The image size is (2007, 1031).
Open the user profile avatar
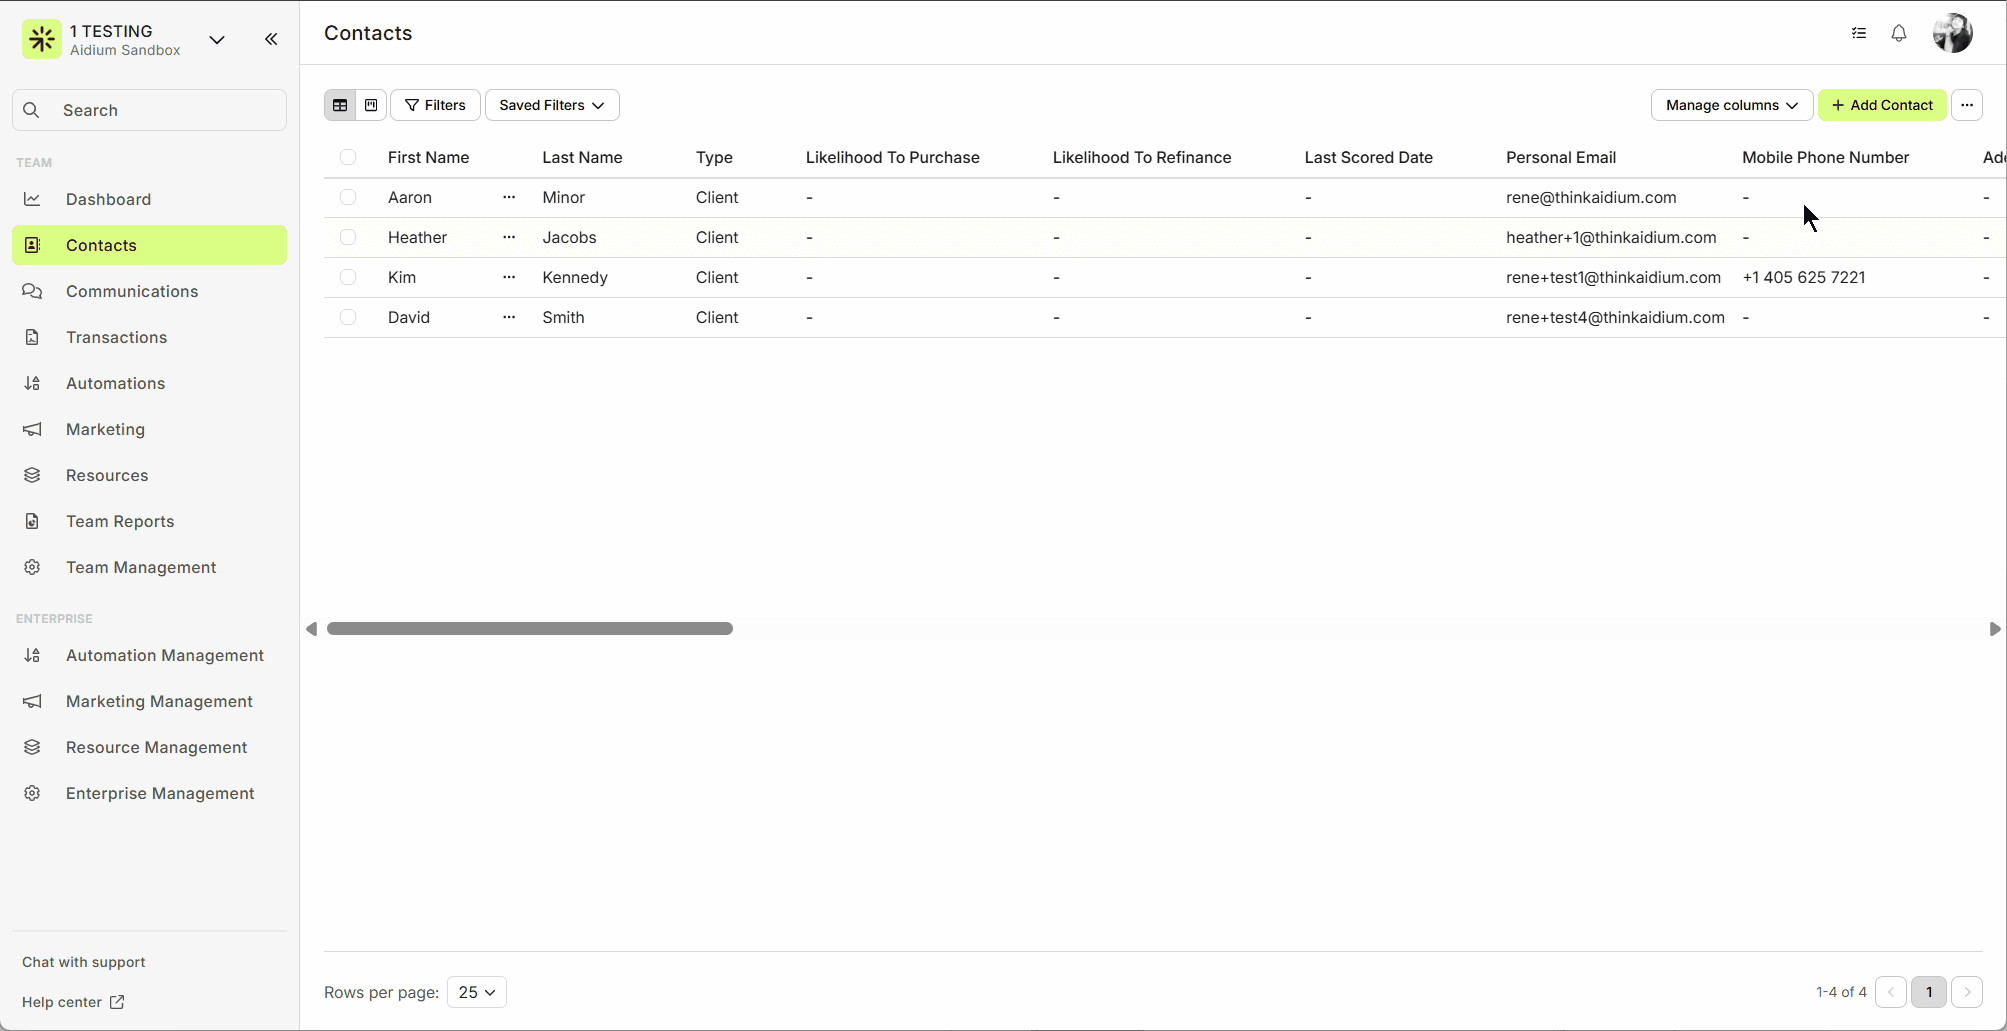[x=1951, y=34]
